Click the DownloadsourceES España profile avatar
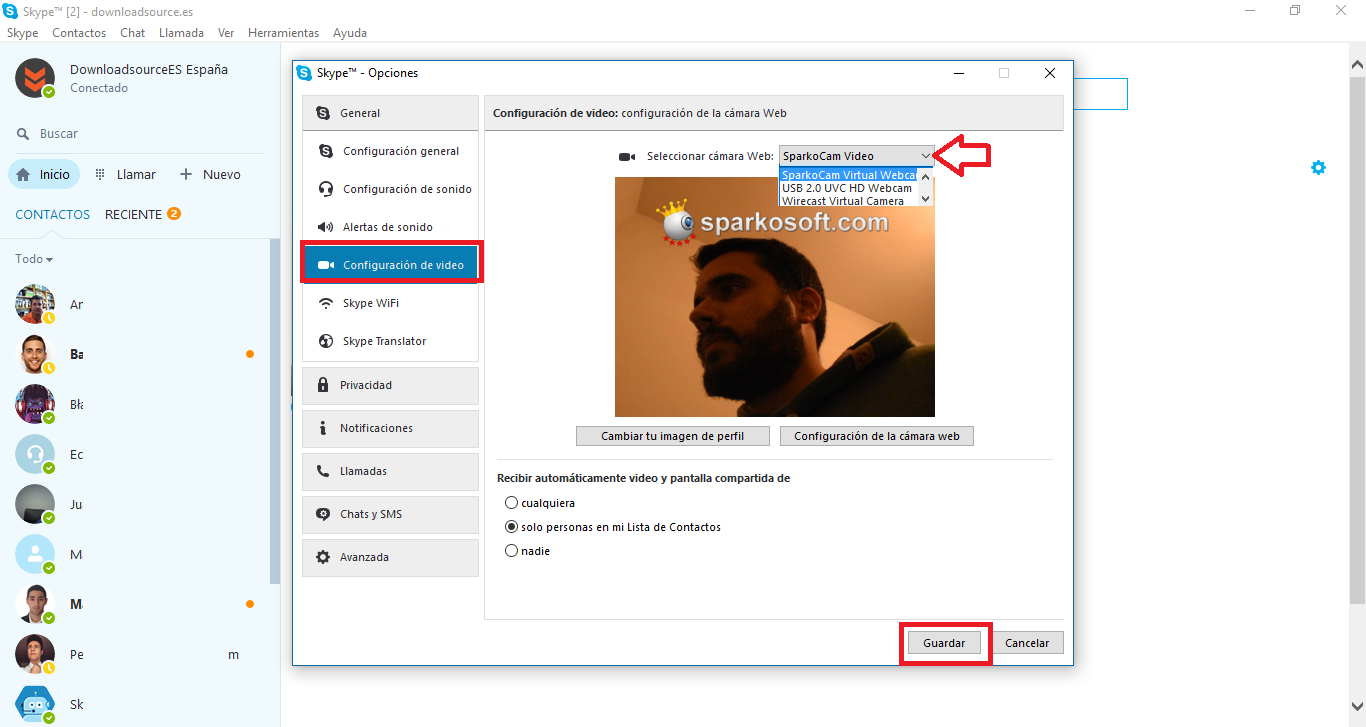 pos(35,78)
